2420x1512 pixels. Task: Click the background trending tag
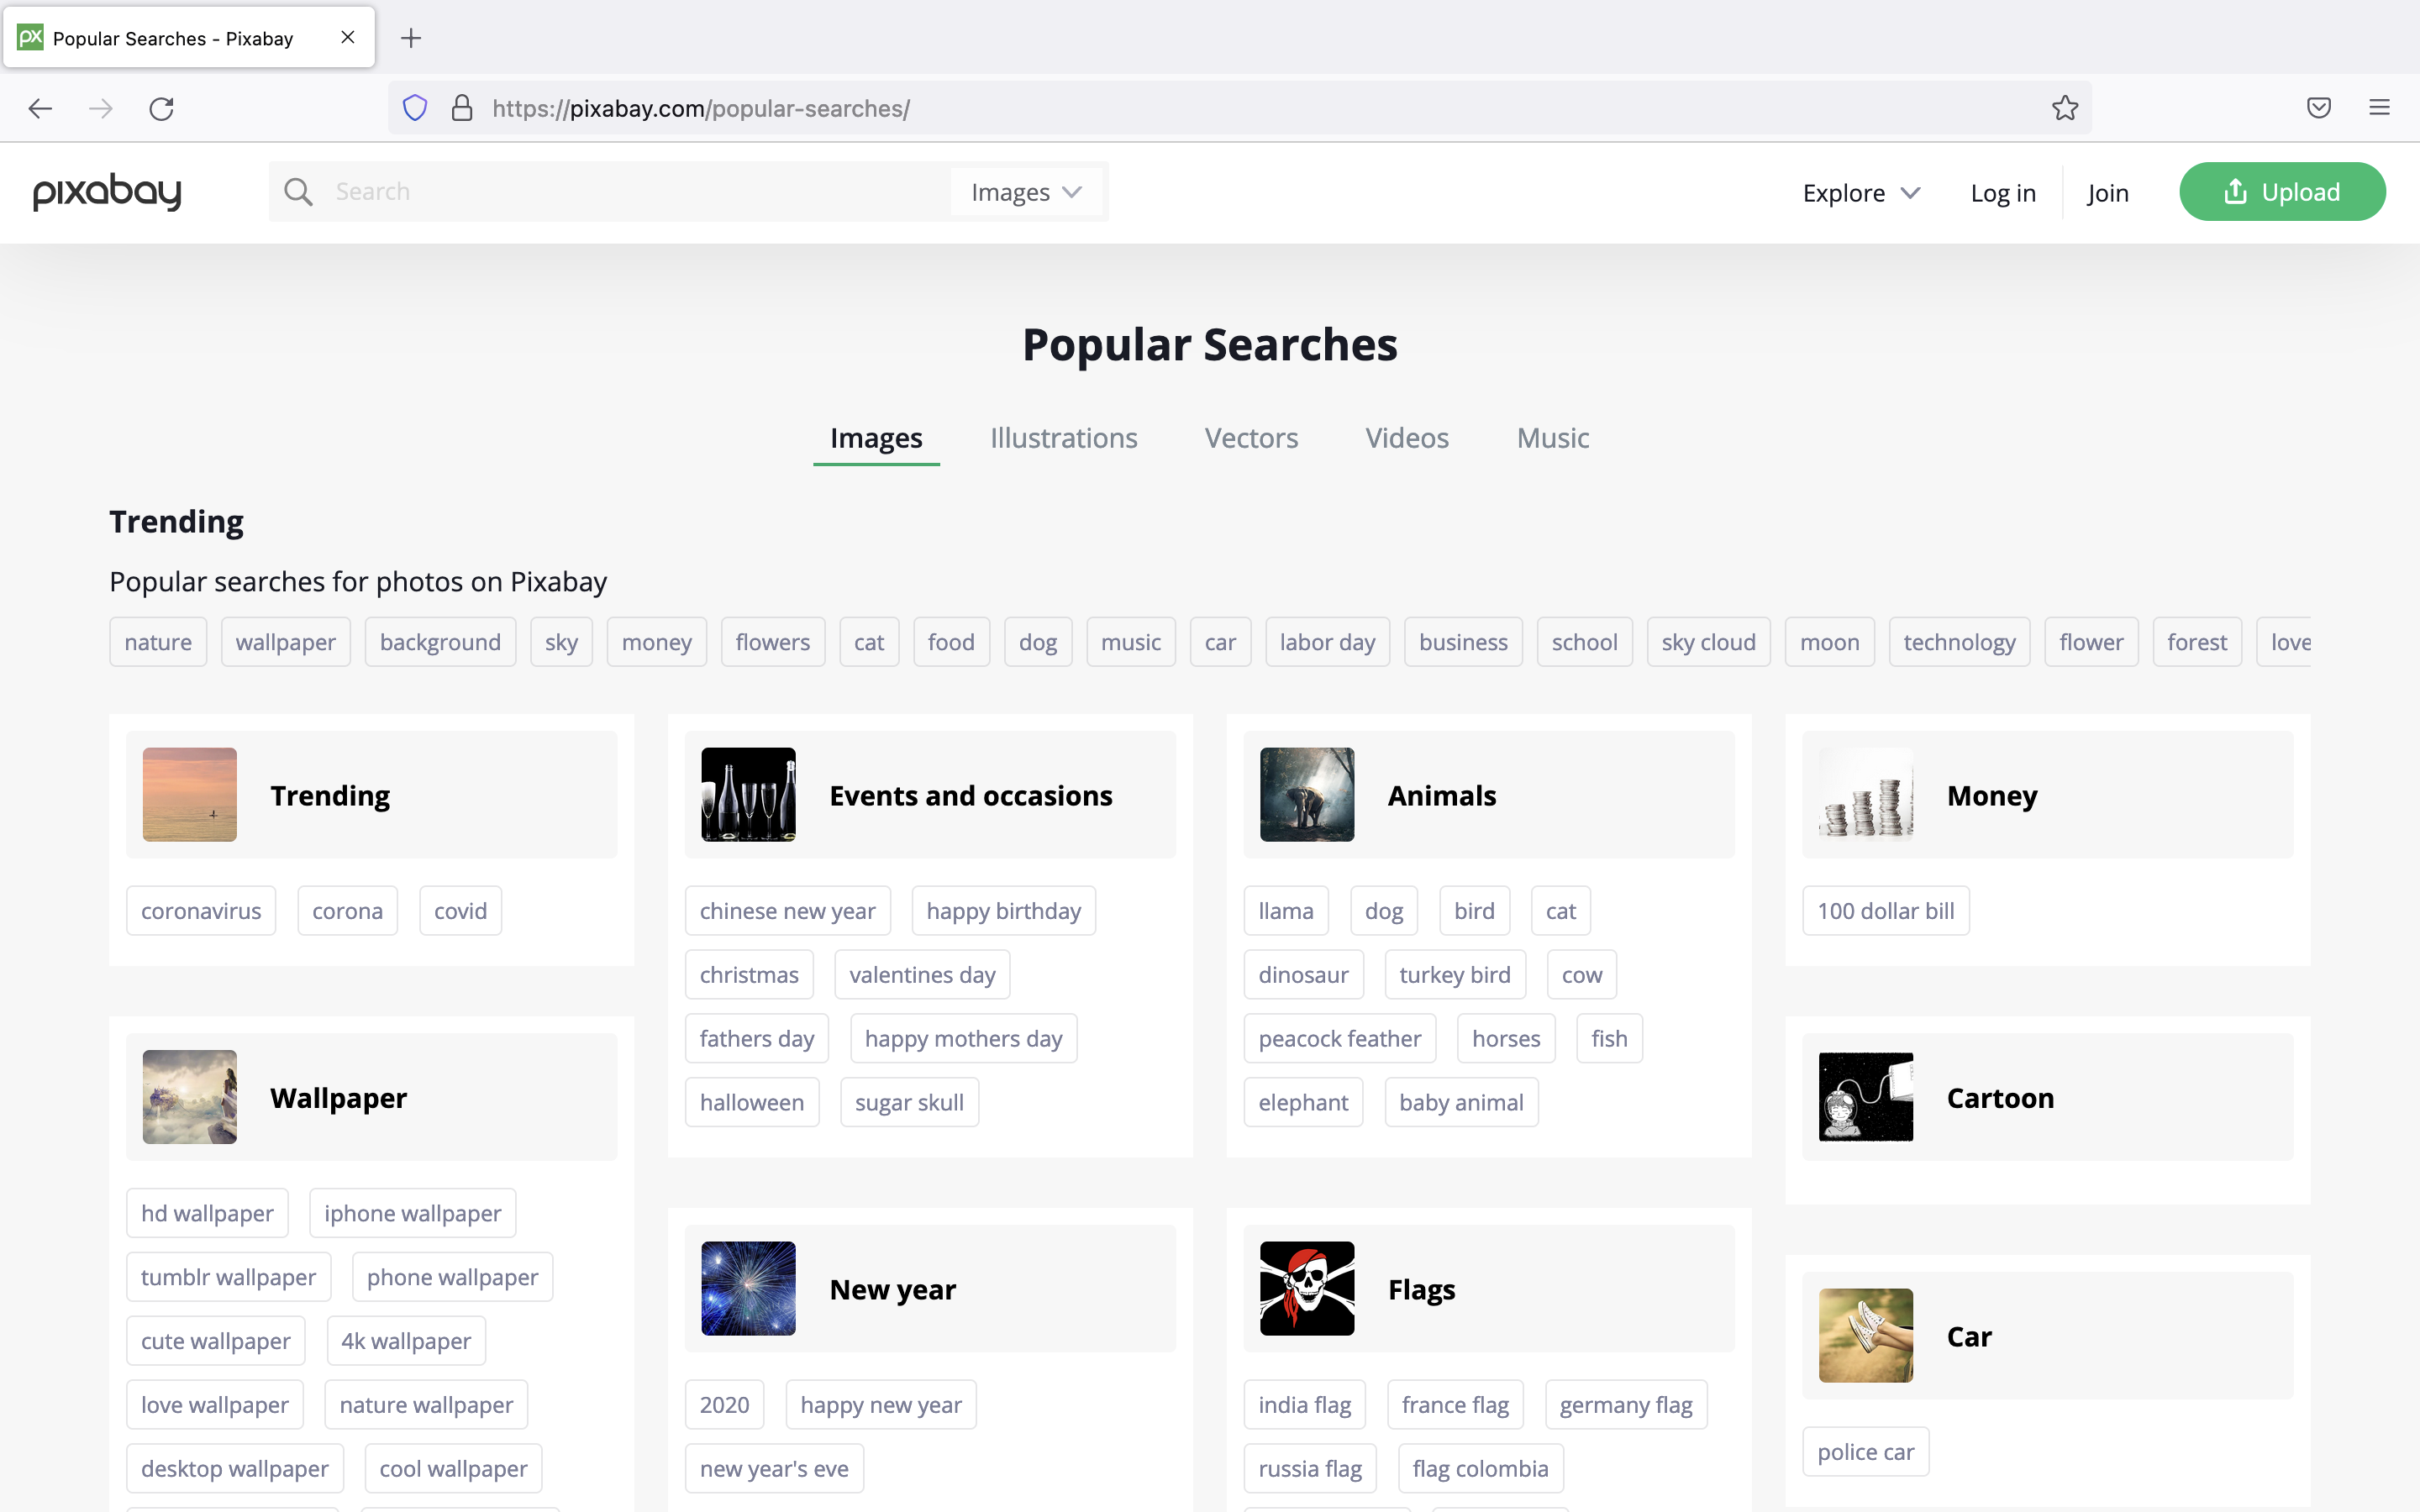pyautogui.click(x=440, y=642)
